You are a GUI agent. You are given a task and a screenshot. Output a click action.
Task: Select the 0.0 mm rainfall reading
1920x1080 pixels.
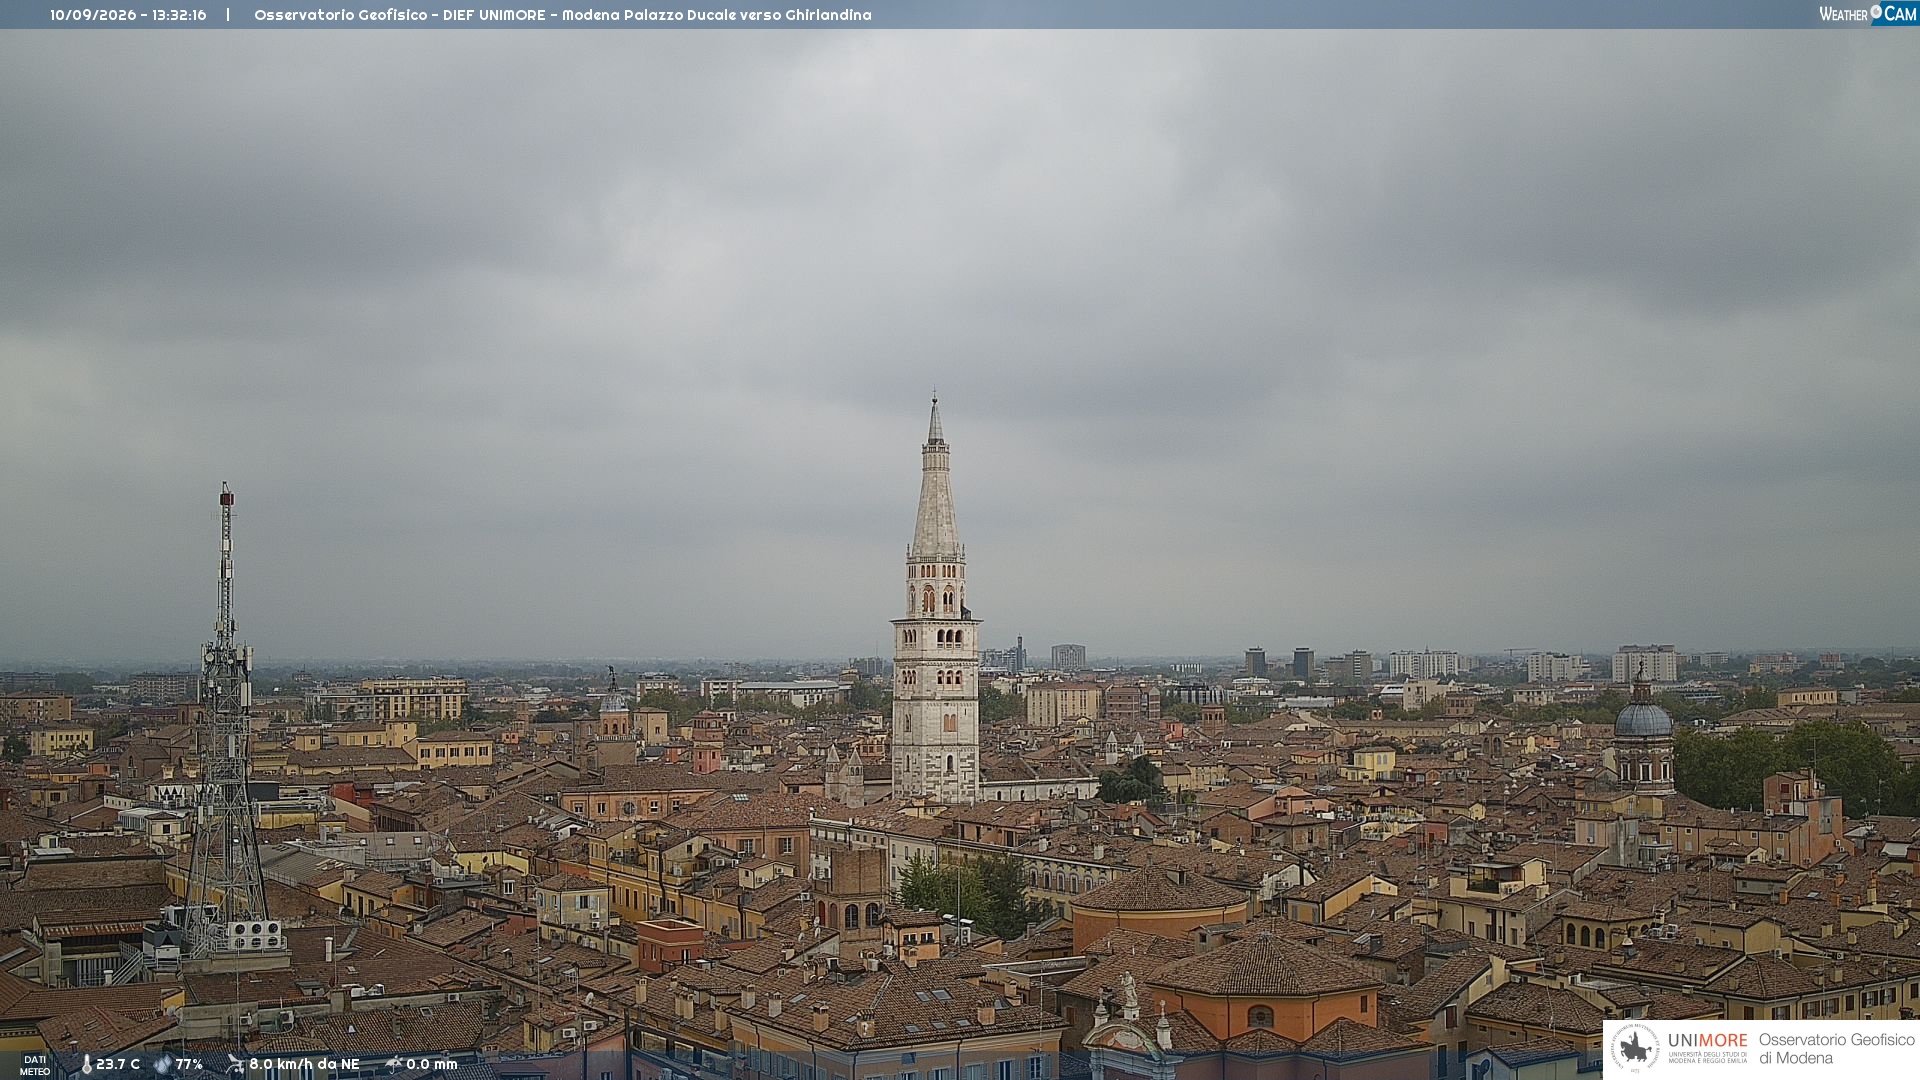click(x=432, y=1064)
